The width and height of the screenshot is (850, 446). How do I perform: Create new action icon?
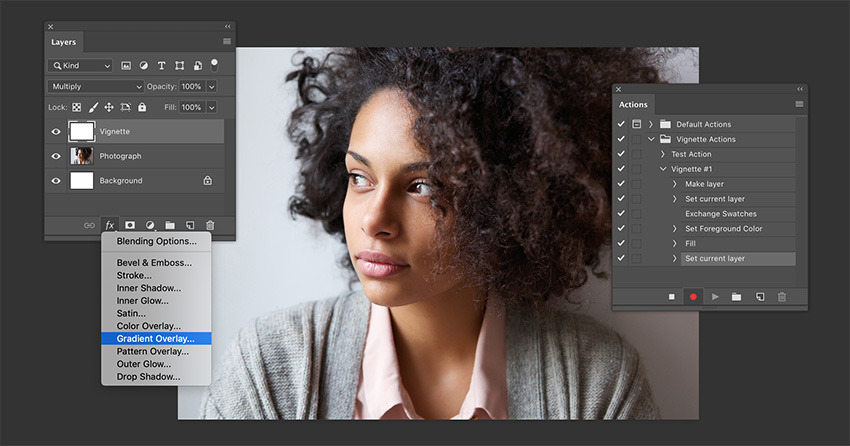[x=760, y=297]
